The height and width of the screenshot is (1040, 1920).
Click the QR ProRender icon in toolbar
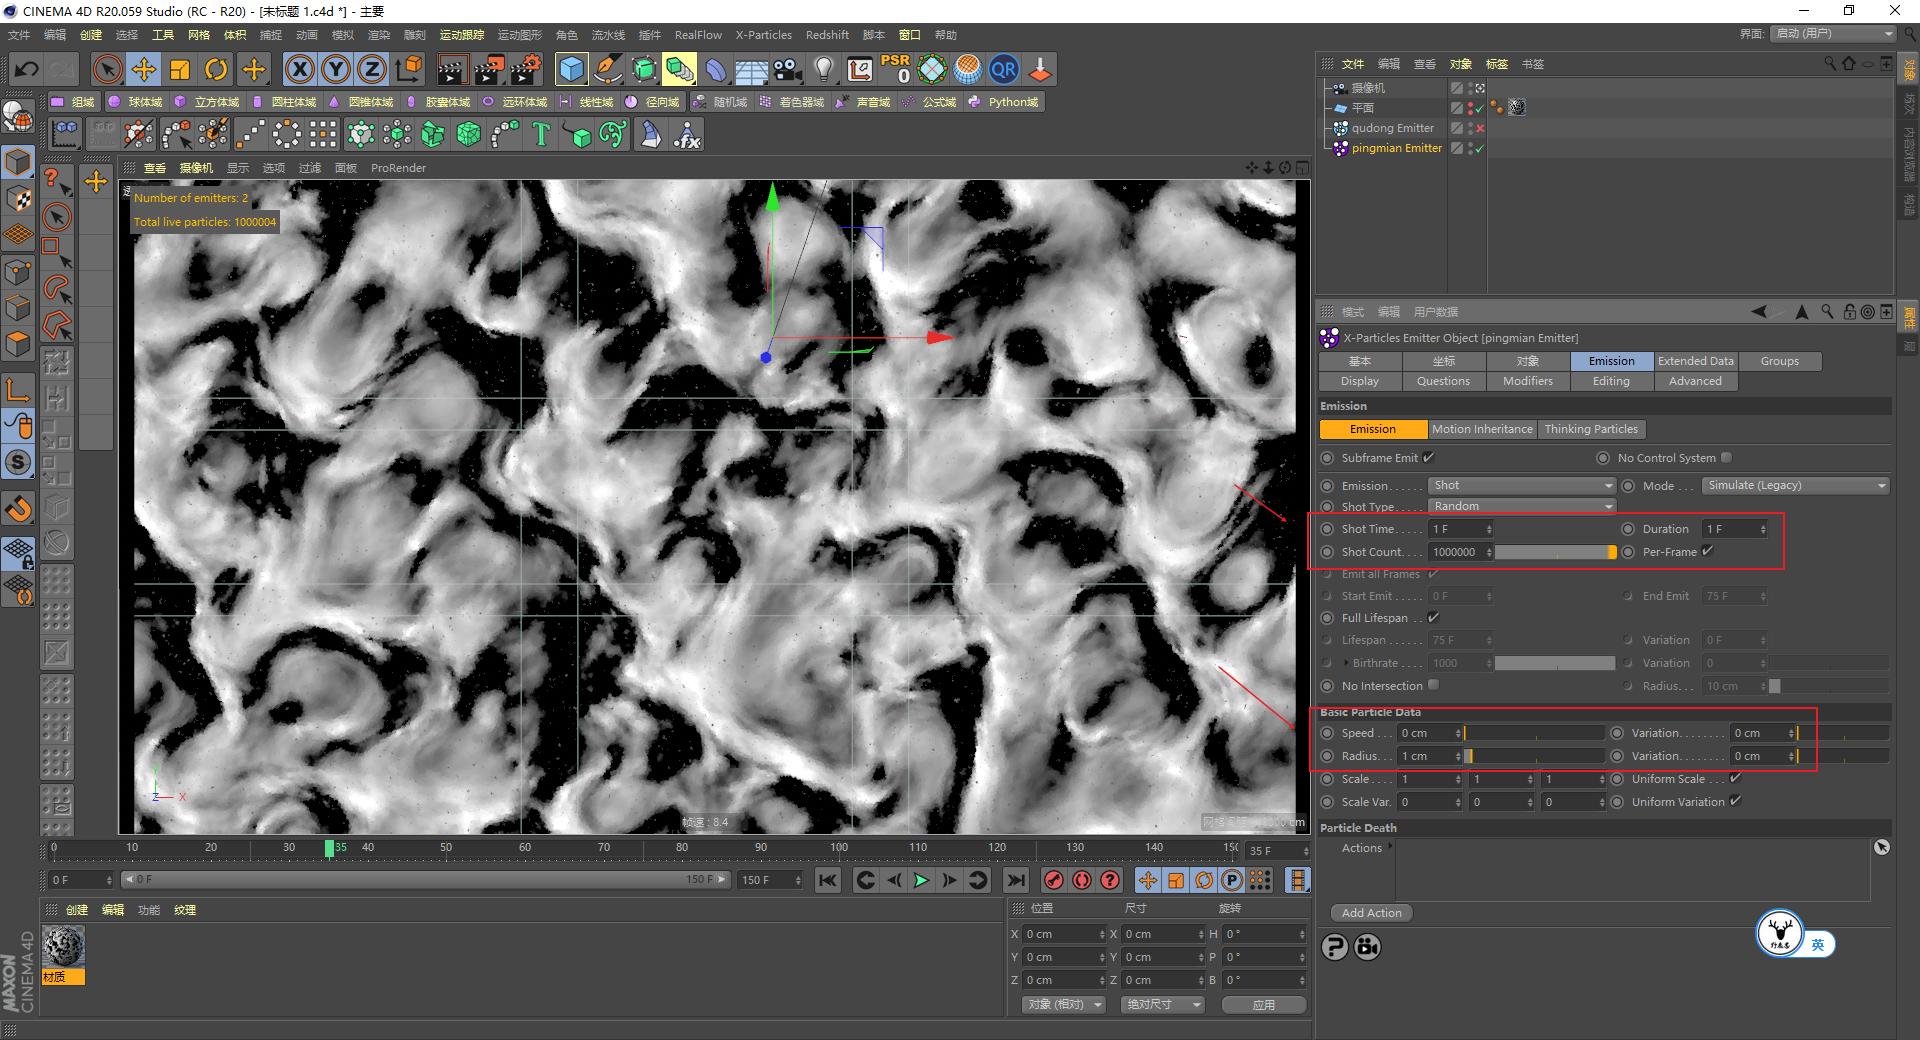pos(1004,69)
